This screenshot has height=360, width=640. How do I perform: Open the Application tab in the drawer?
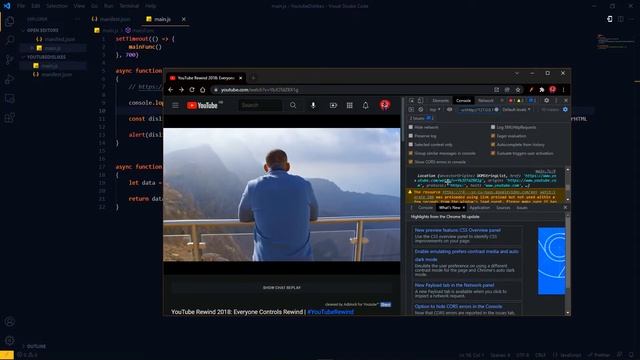click(x=480, y=208)
